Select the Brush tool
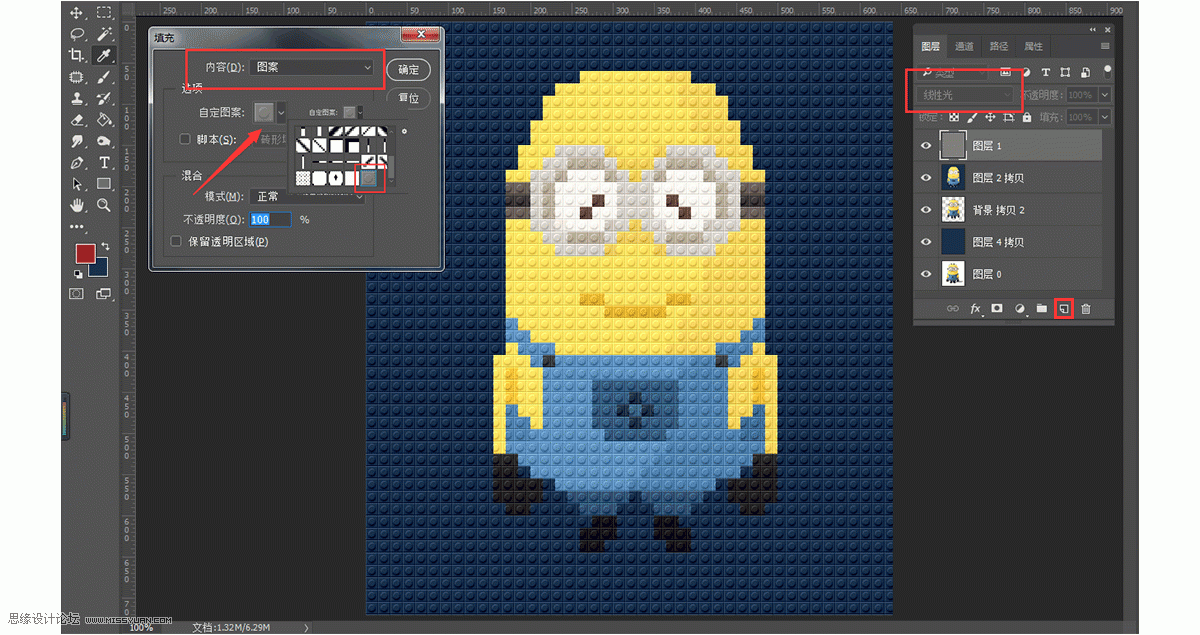The width and height of the screenshot is (1200, 635). pos(104,77)
